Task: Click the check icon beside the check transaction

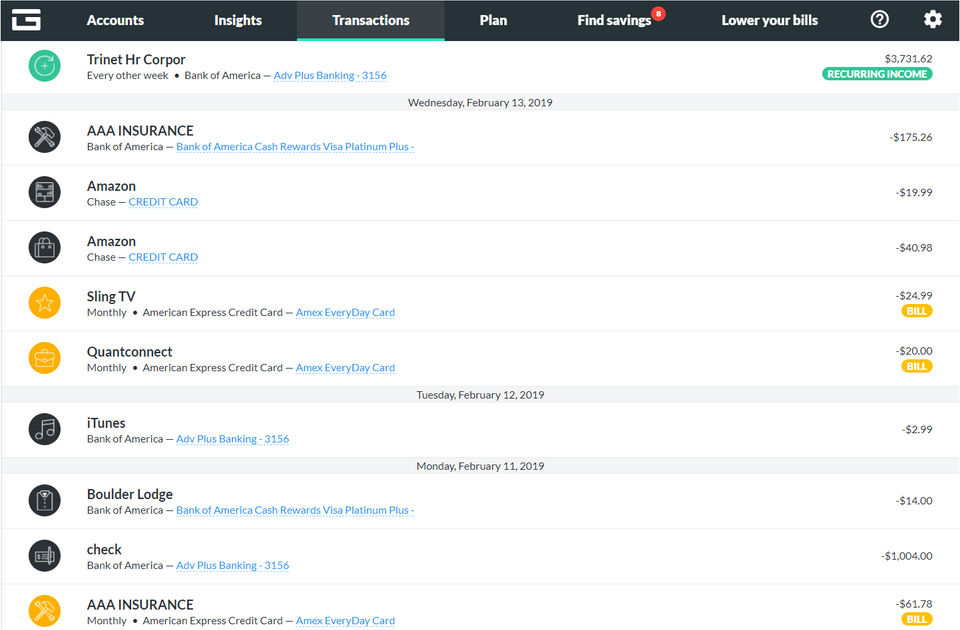Action: (x=45, y=556)
